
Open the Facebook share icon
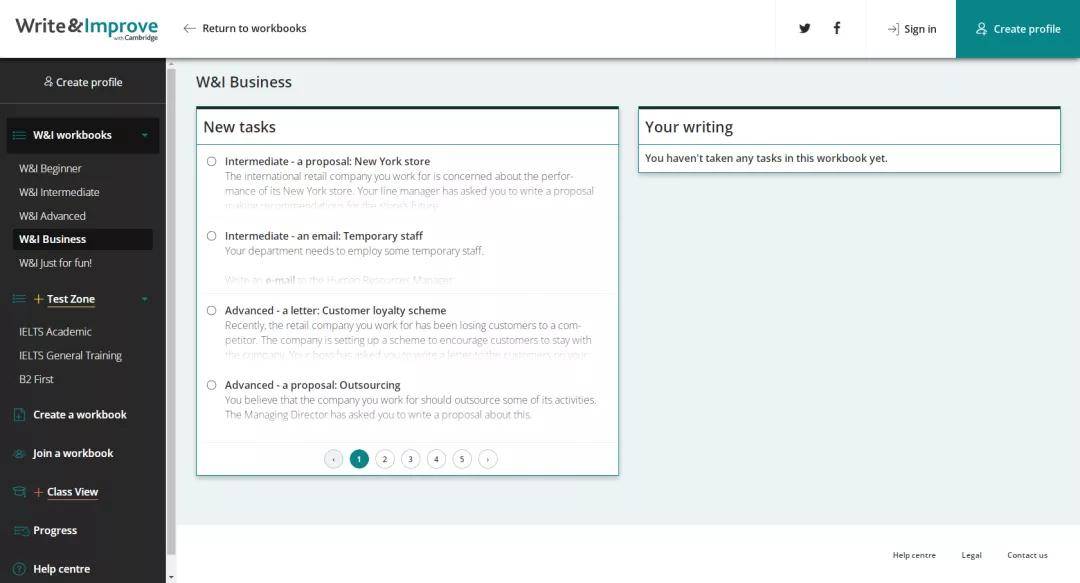(x=837, y=28)
